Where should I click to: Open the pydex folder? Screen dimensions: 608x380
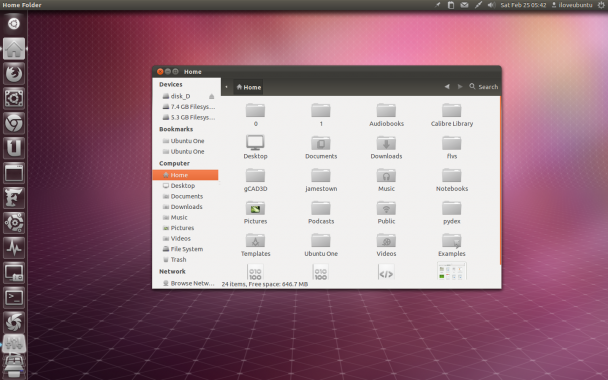tap(452, 212)
